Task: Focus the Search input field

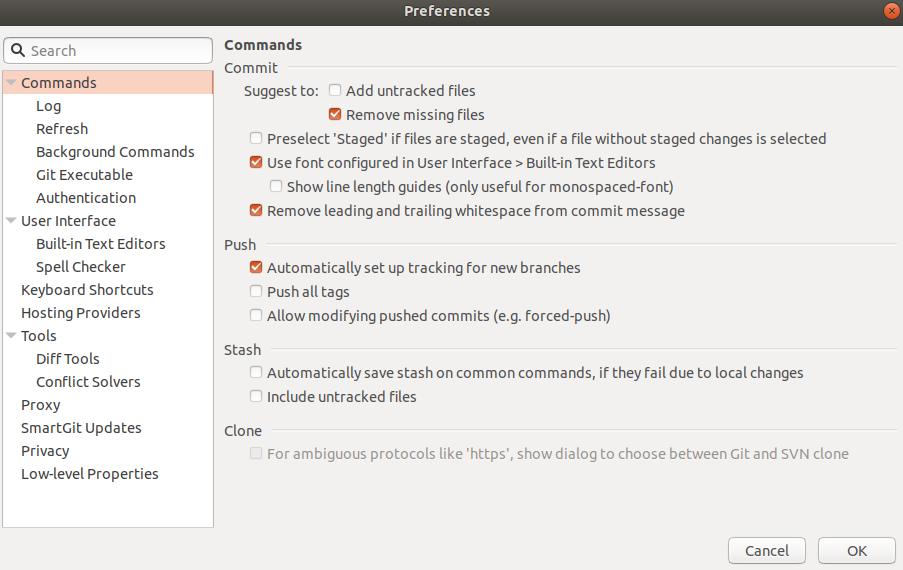Action: 108,51
